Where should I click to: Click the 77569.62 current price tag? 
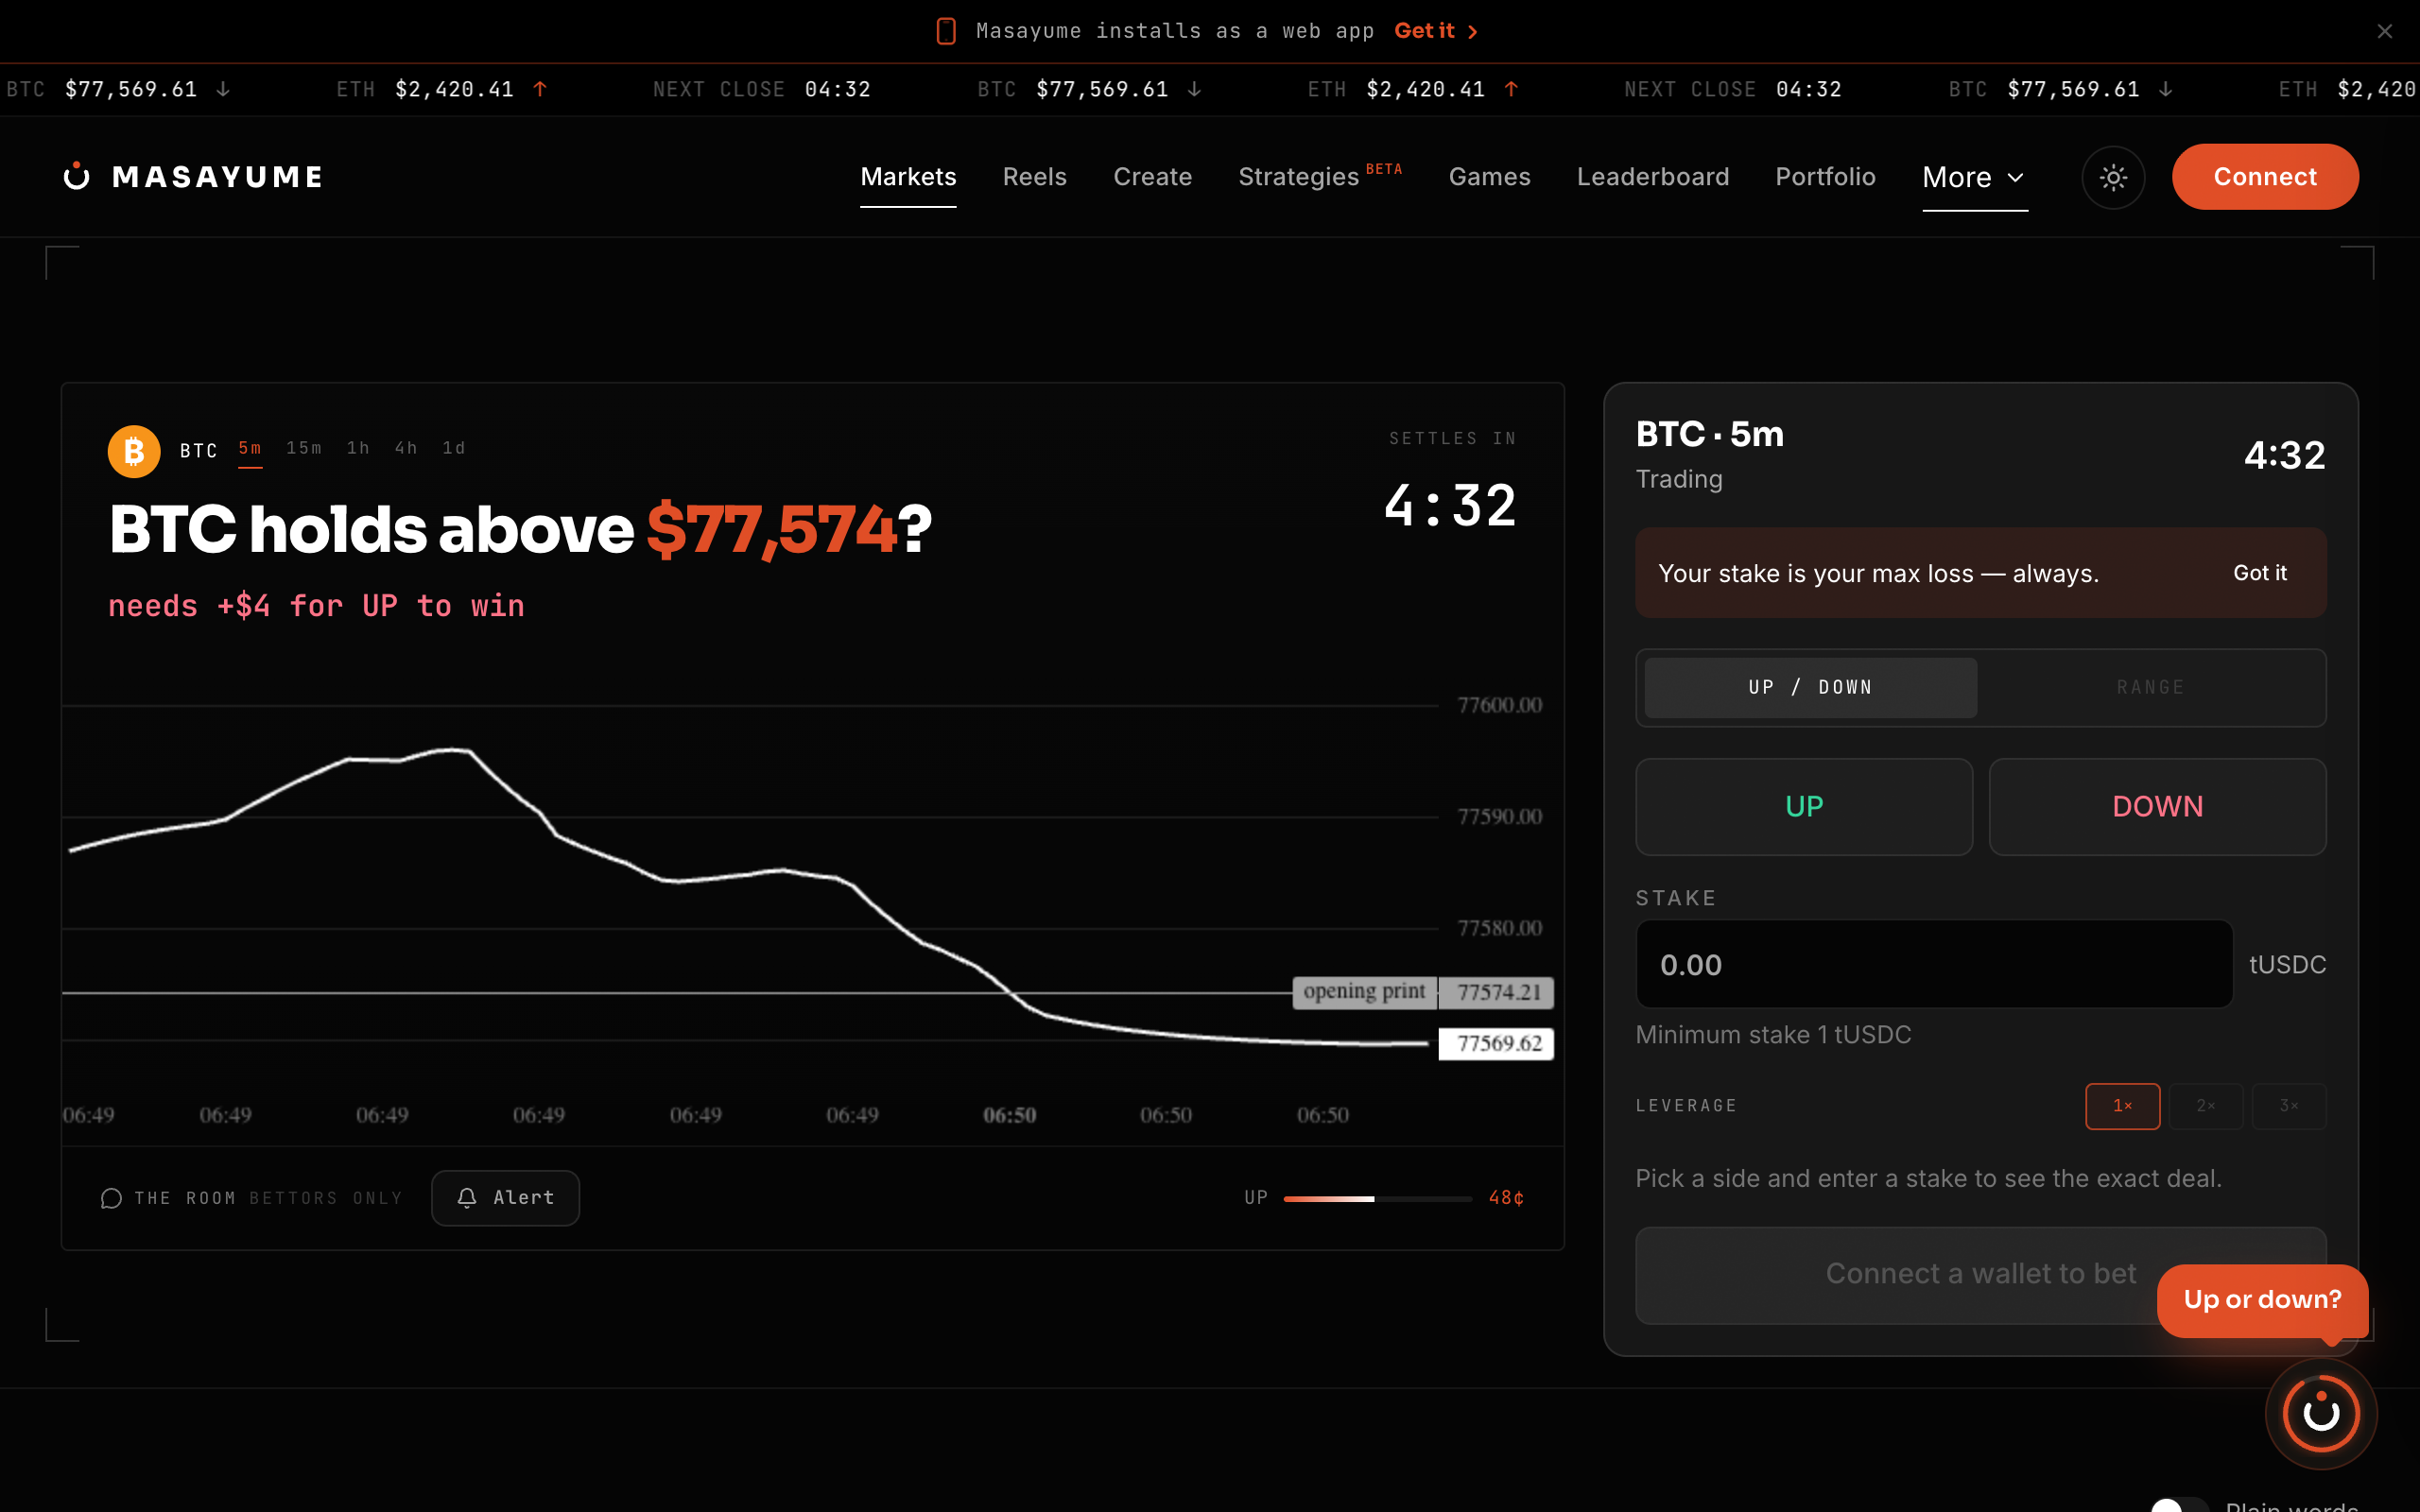click(1496, 1044)
